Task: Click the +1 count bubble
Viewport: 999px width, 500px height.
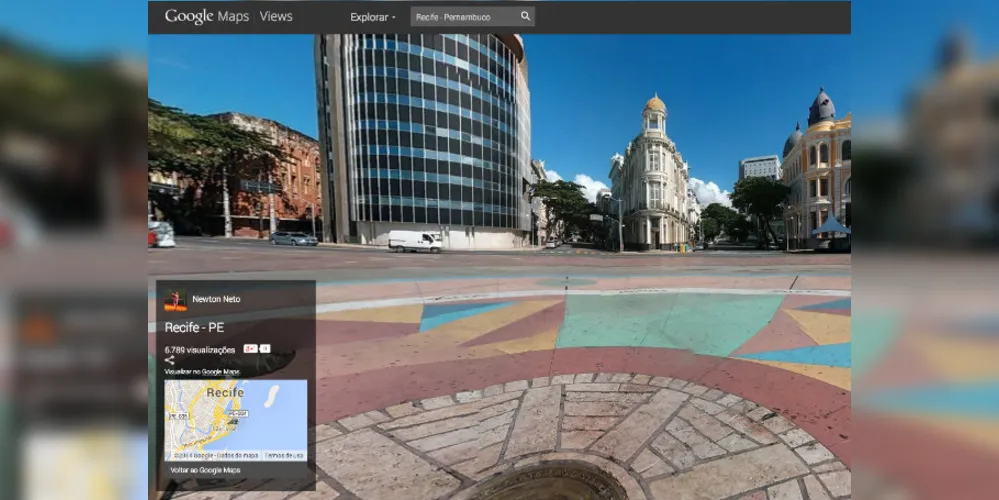Action: point(265,348)
